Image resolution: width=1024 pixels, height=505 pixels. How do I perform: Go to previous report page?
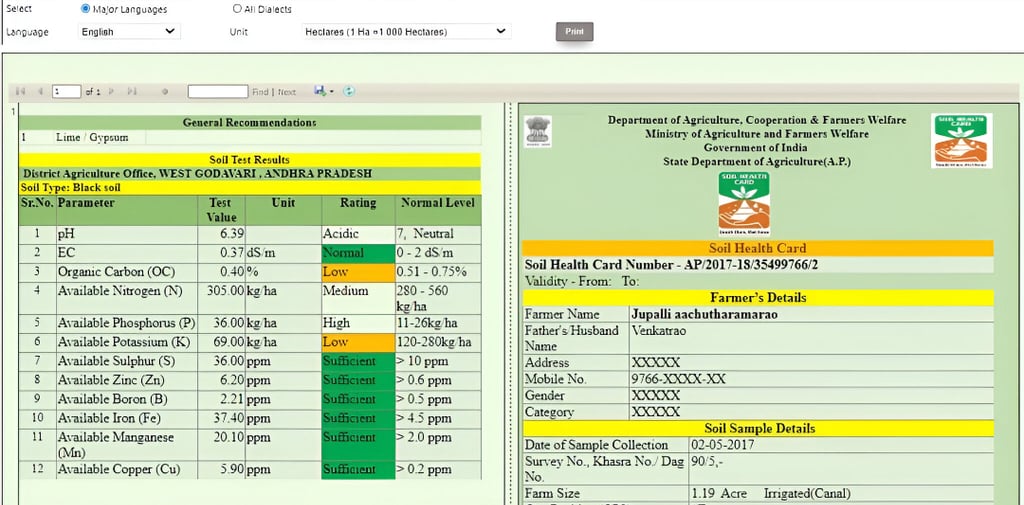40,91
